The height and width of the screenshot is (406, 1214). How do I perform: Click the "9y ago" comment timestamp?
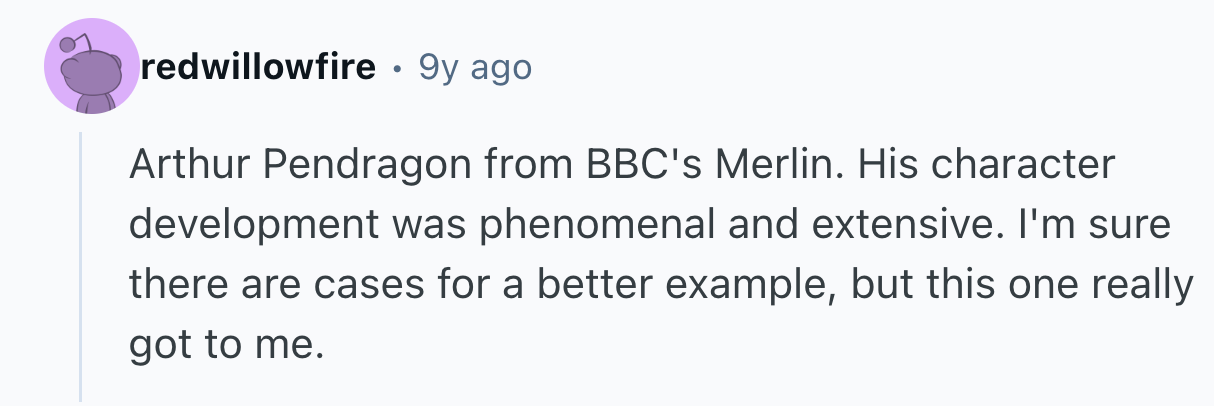475,68
